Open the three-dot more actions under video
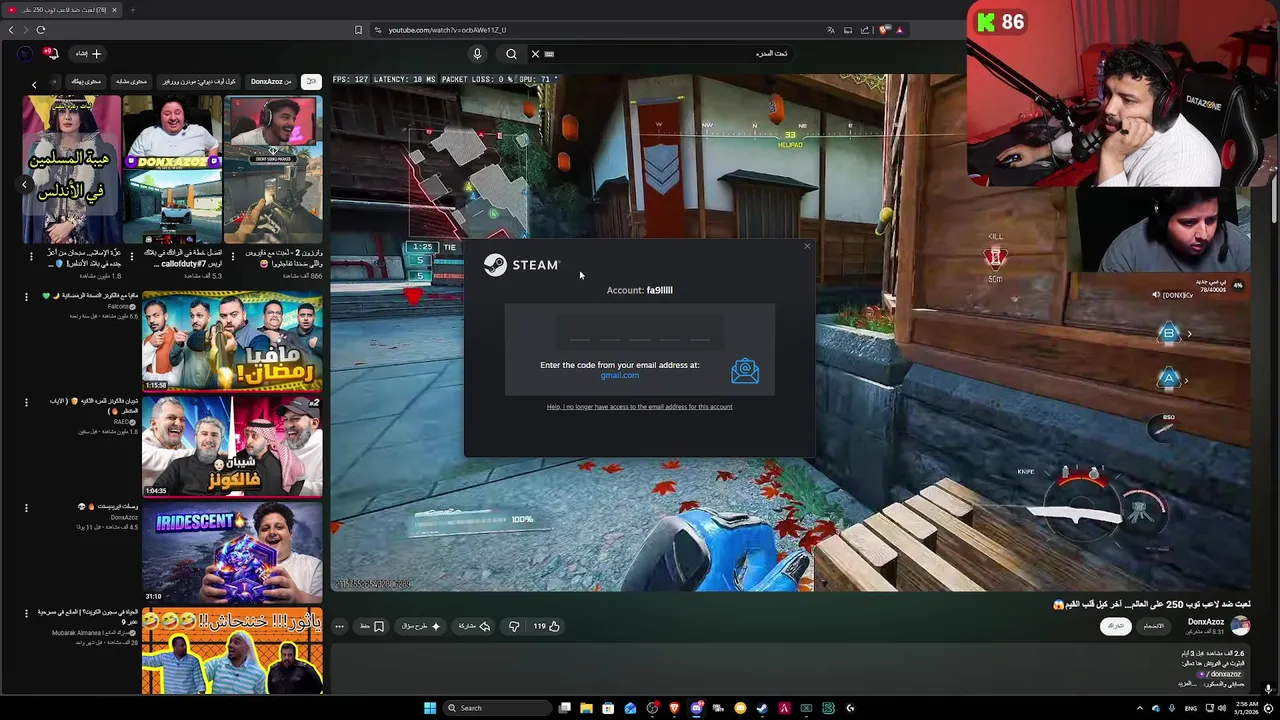 click(x=340, y=626)
